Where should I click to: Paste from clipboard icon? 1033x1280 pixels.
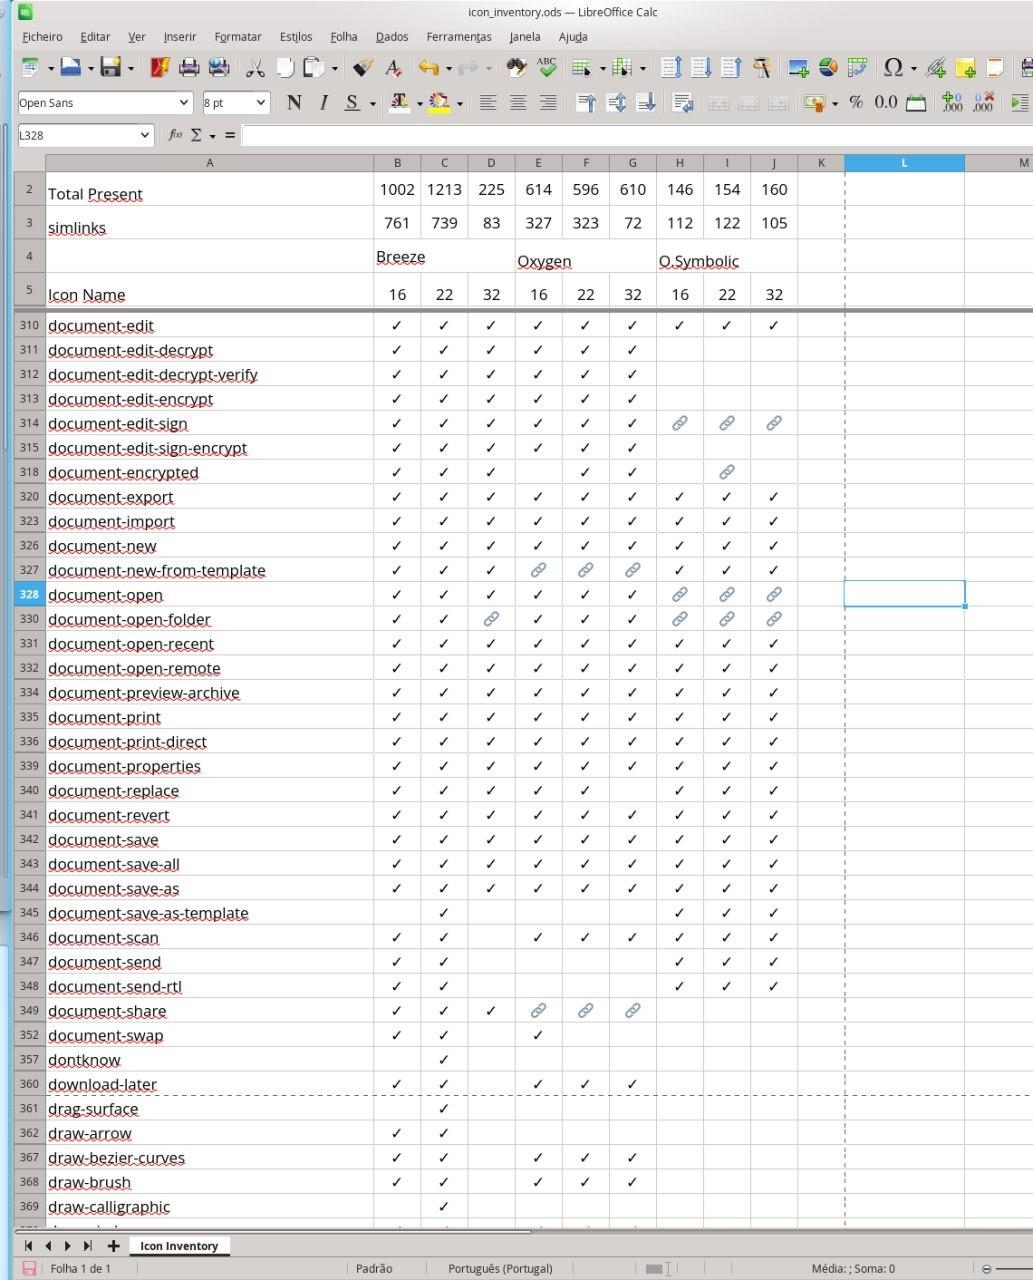point(314,68)
